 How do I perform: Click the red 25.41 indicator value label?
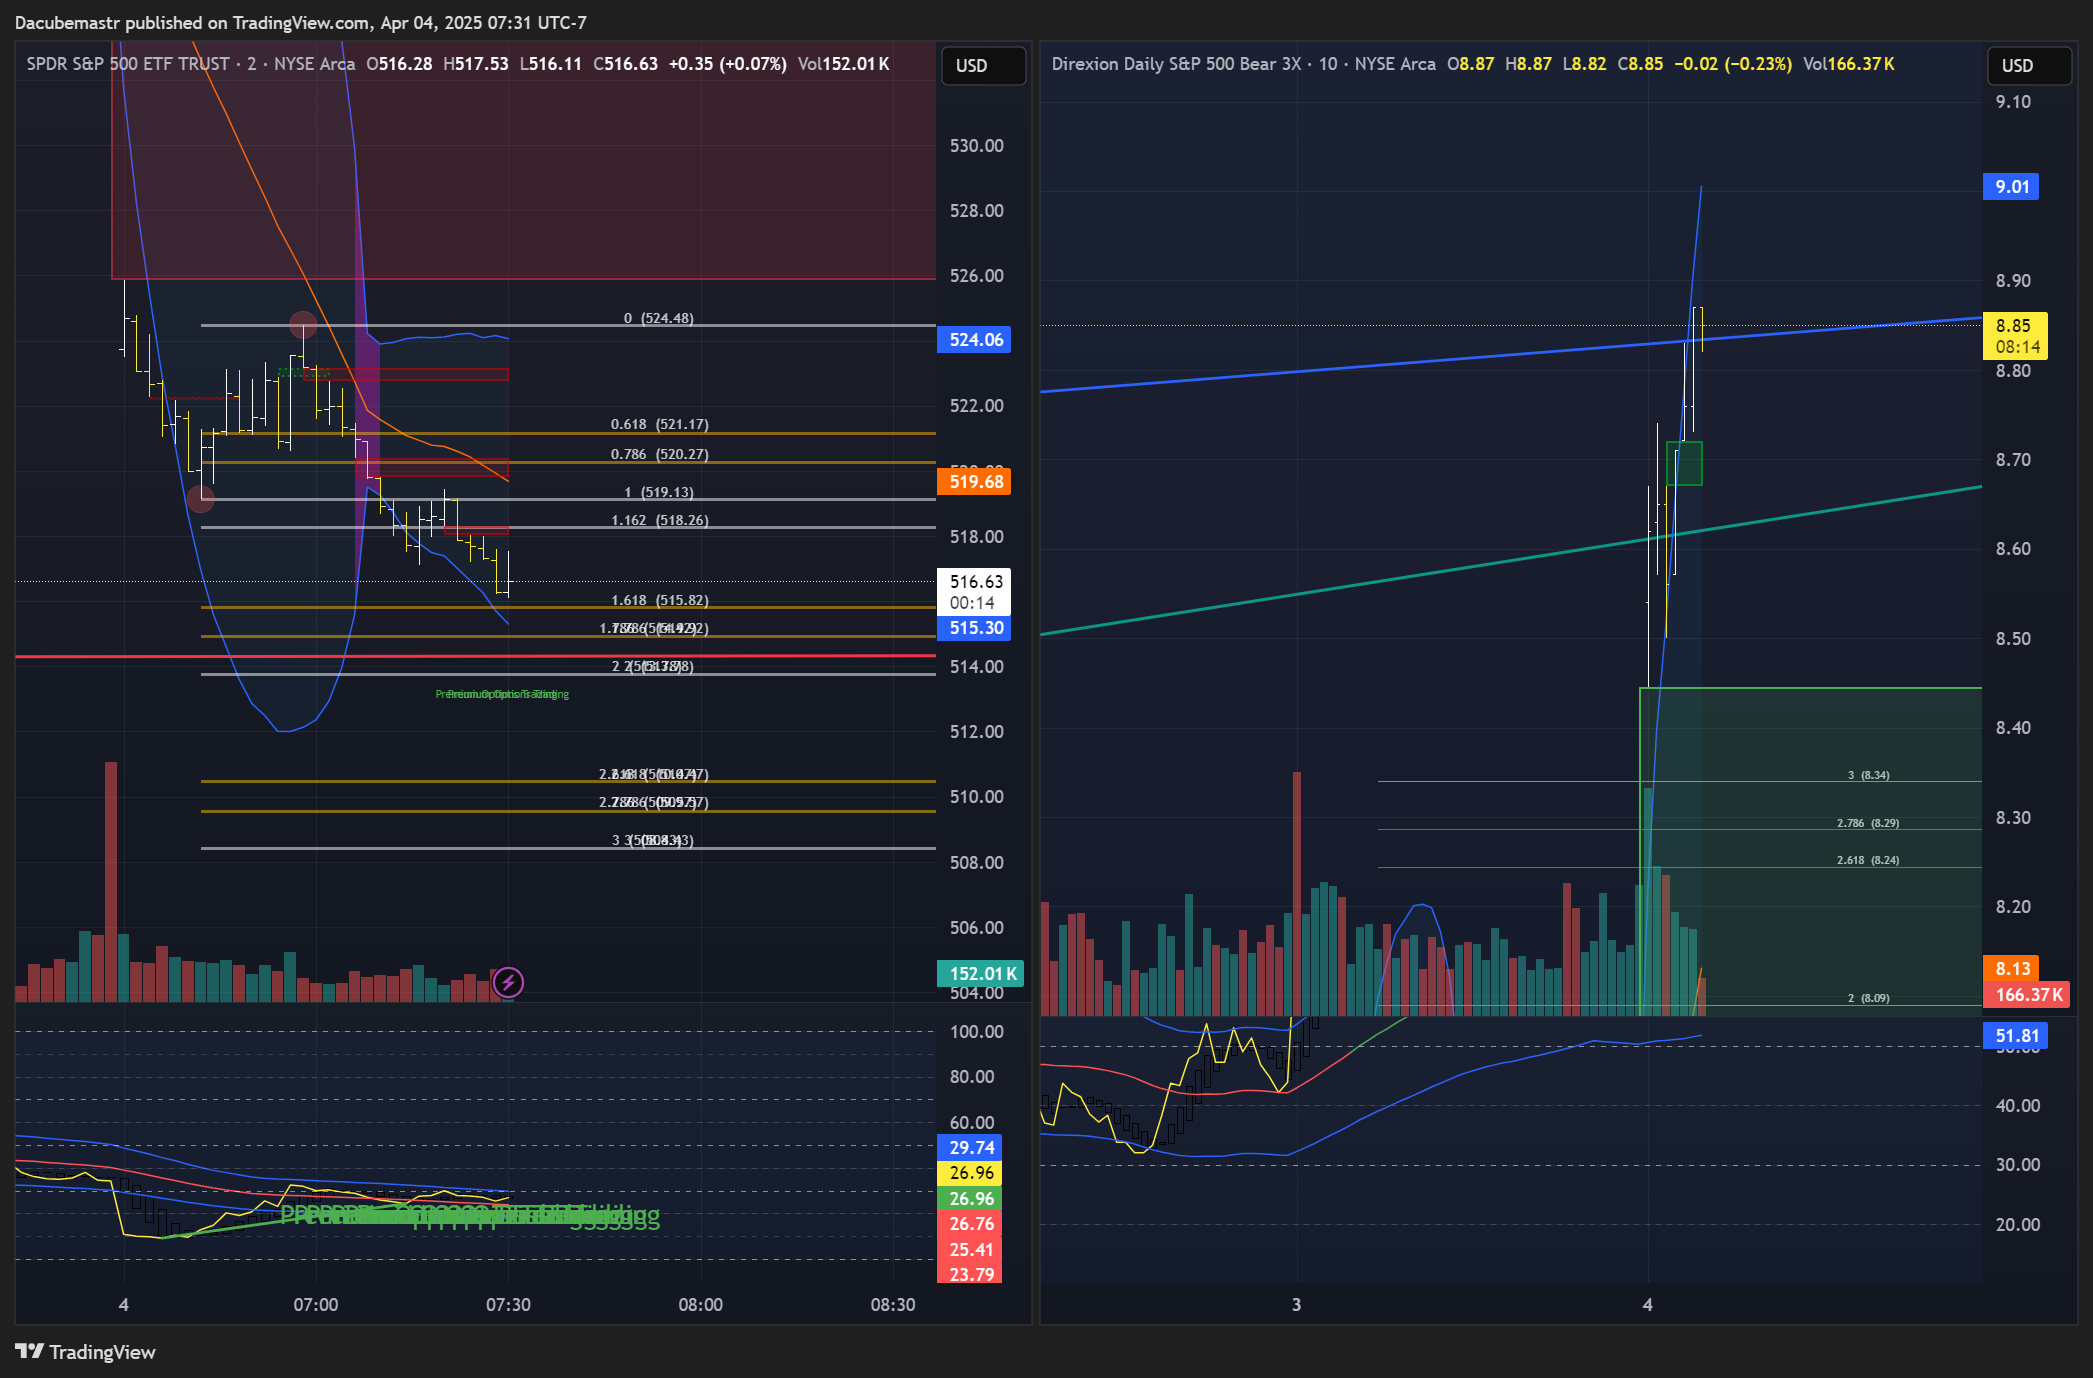pos(970,1250)
